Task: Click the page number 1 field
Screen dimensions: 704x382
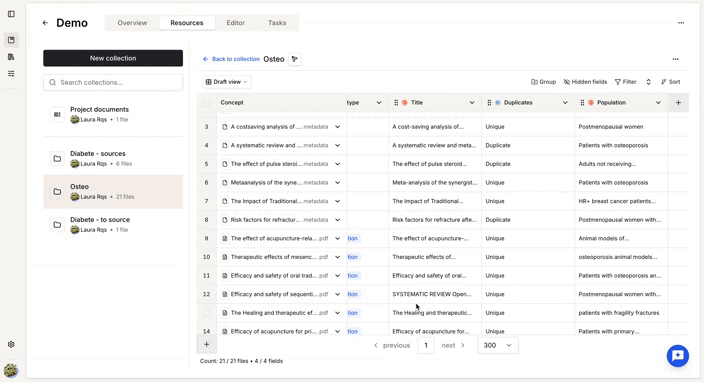Action: pyautogui.click(x=426, y=345)
